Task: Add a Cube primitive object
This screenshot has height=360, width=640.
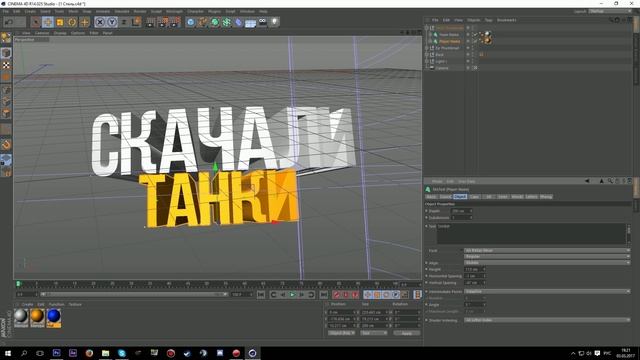Action: click(x=191, y=22)
